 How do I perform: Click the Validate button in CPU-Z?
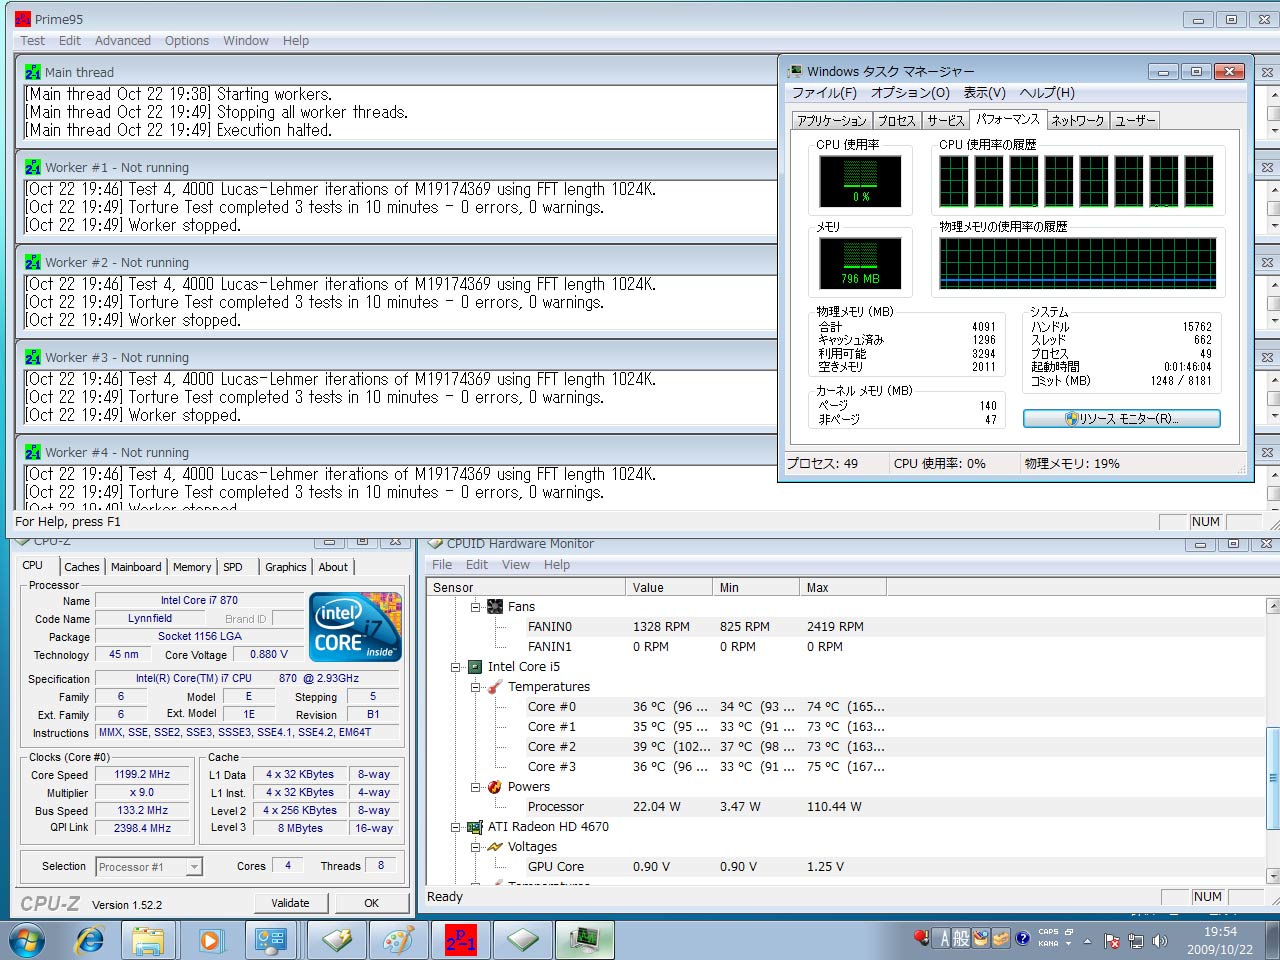coord(290,903)
